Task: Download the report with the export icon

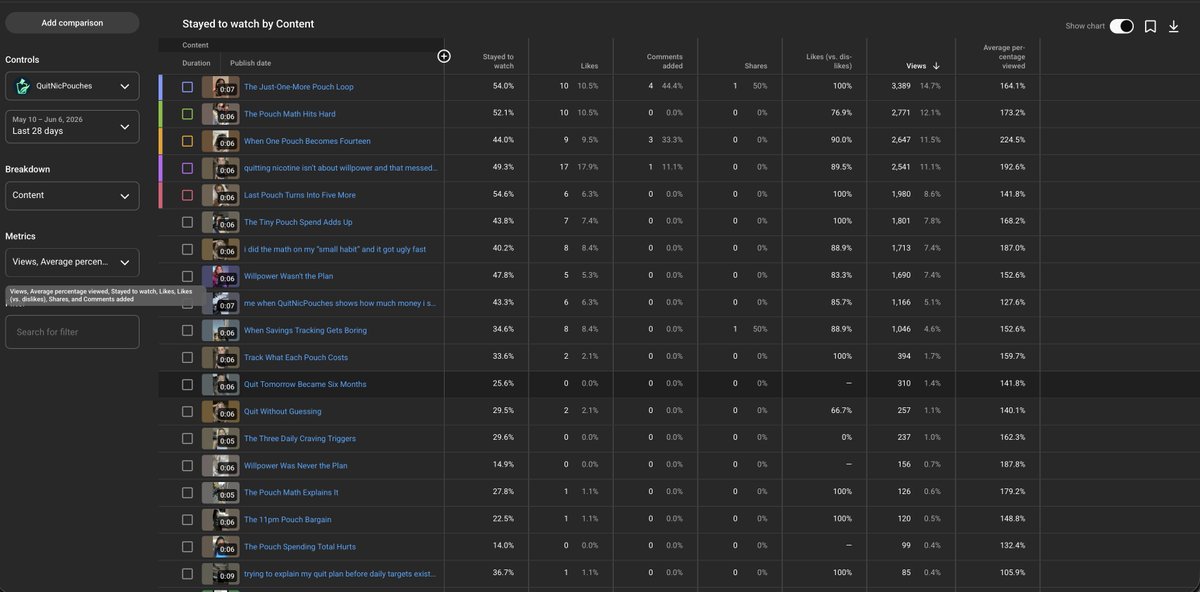Action: (x=1174, y=26)
